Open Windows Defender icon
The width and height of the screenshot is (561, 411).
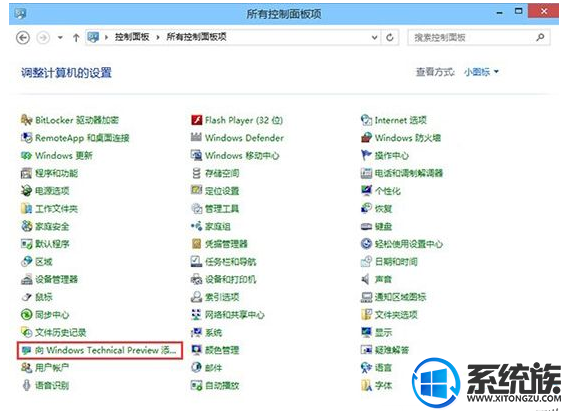pos(196,137)
